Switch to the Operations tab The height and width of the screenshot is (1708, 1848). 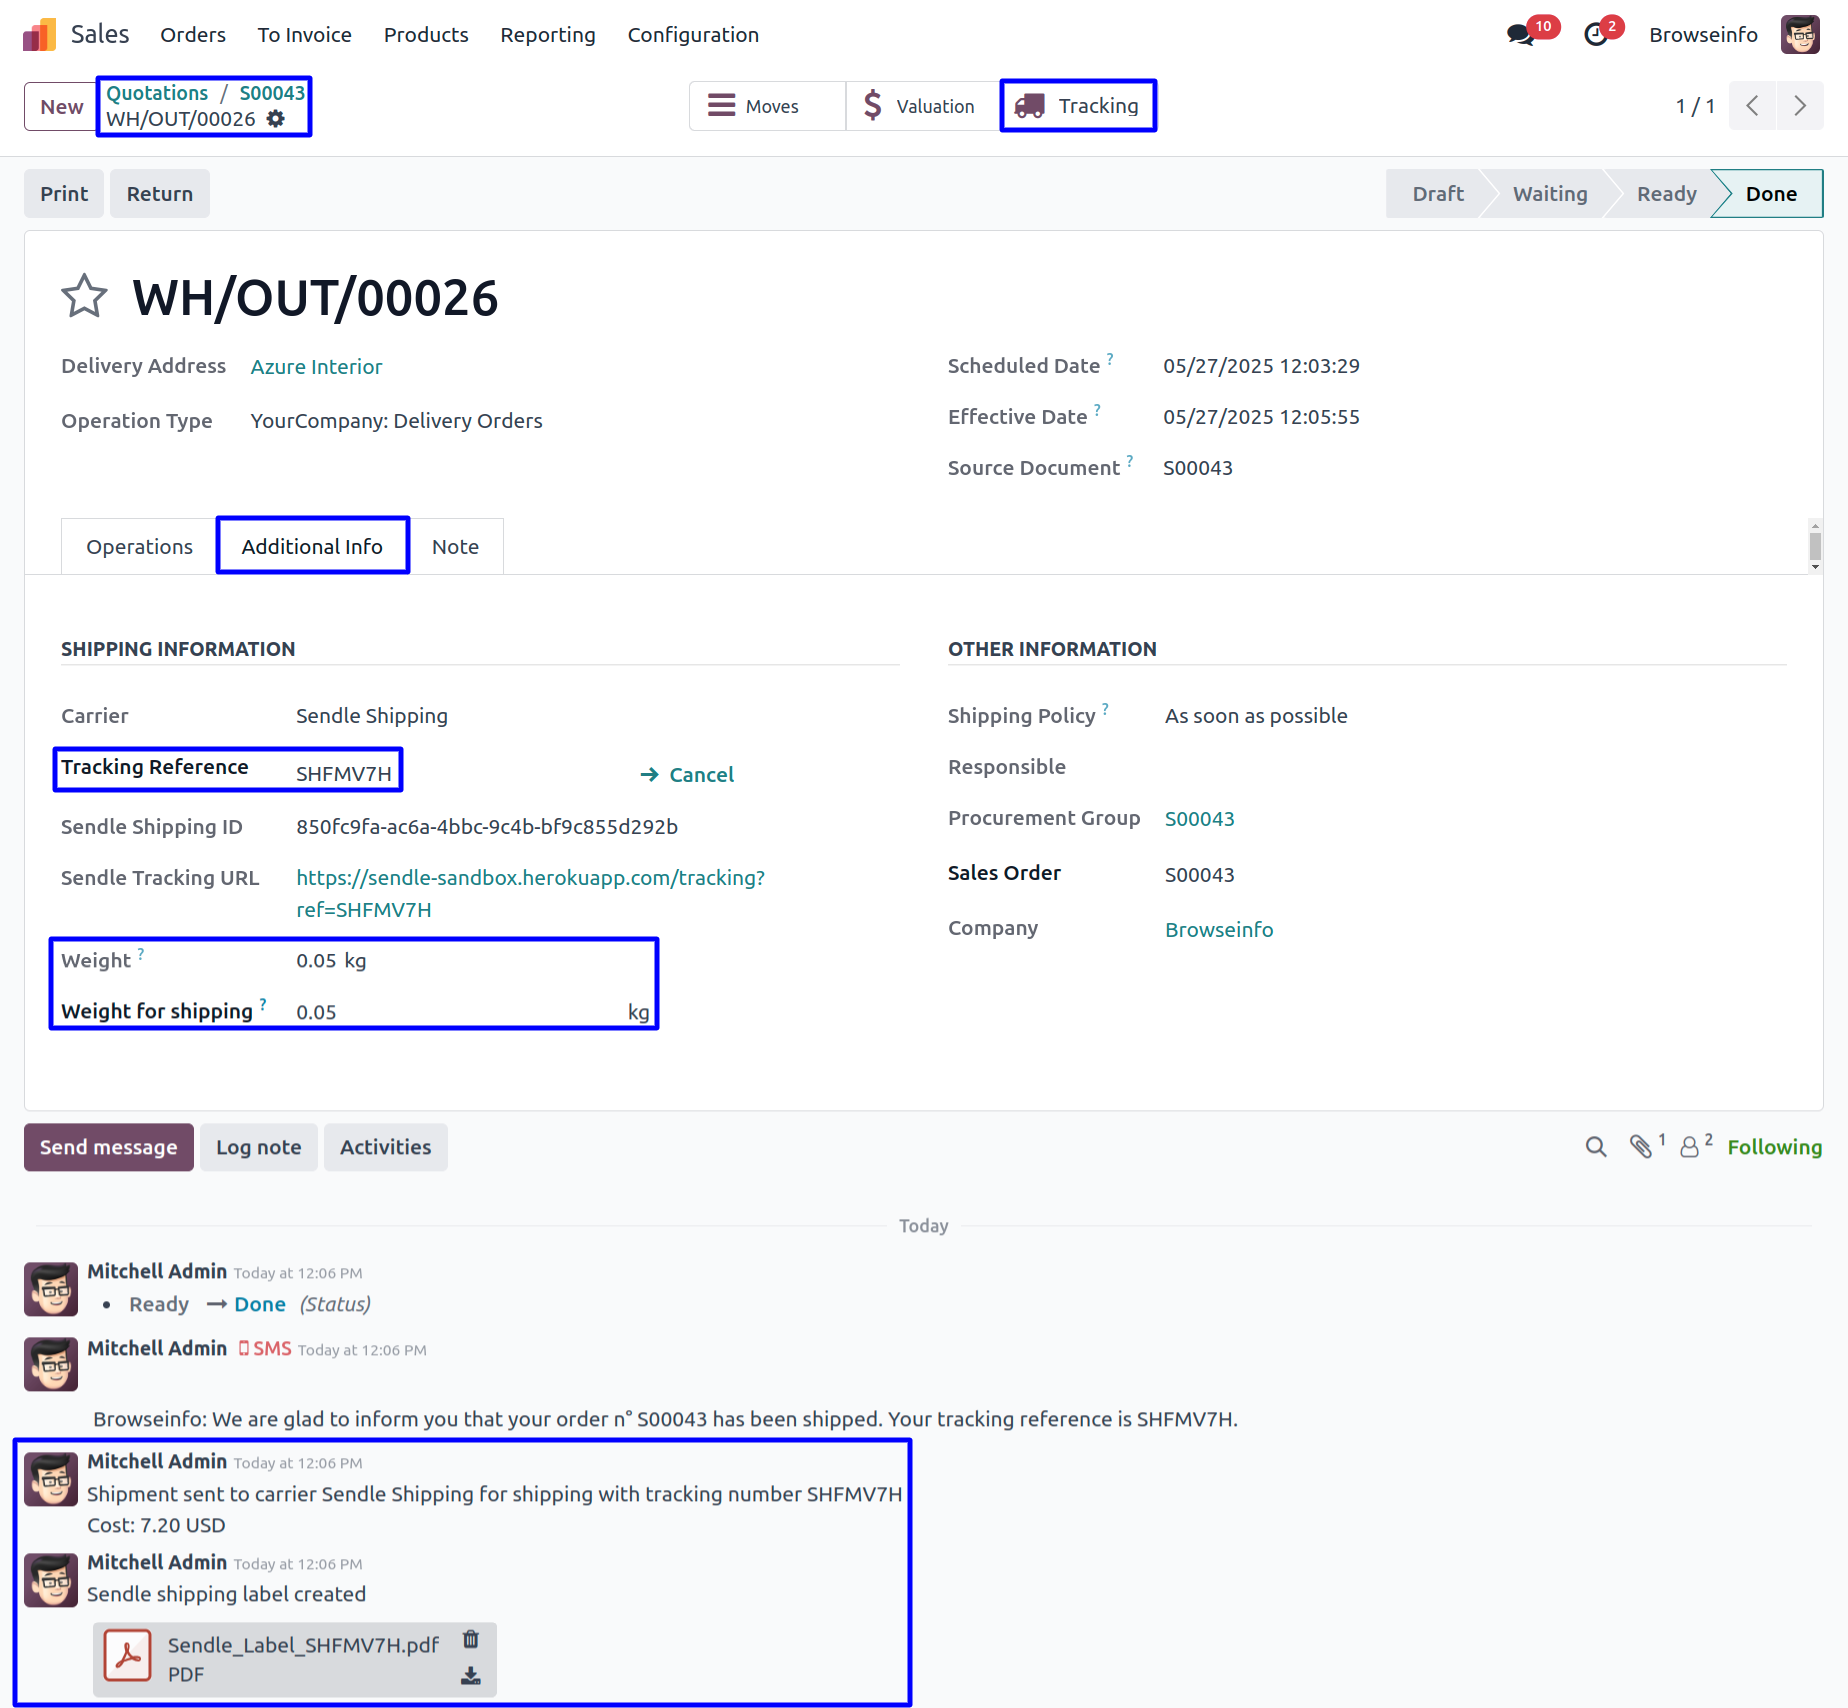point(139,547)
